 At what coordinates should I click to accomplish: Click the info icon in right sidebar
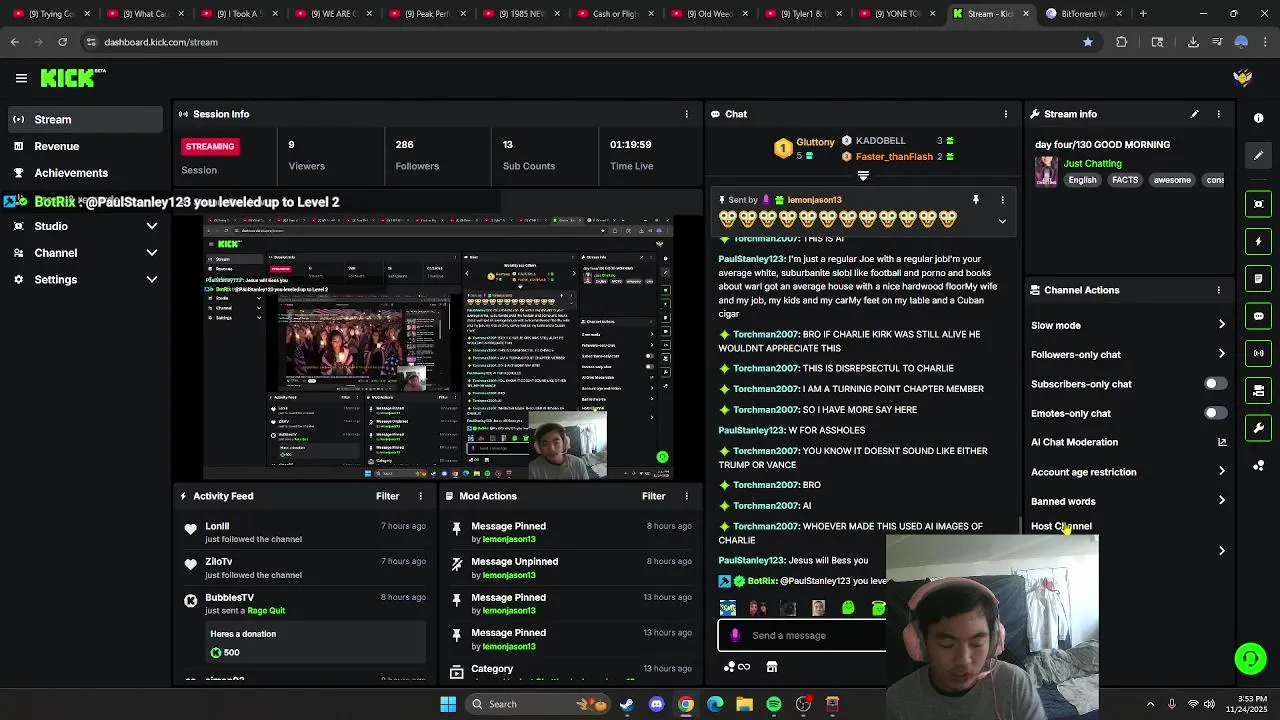click(x=1259, y=118)
